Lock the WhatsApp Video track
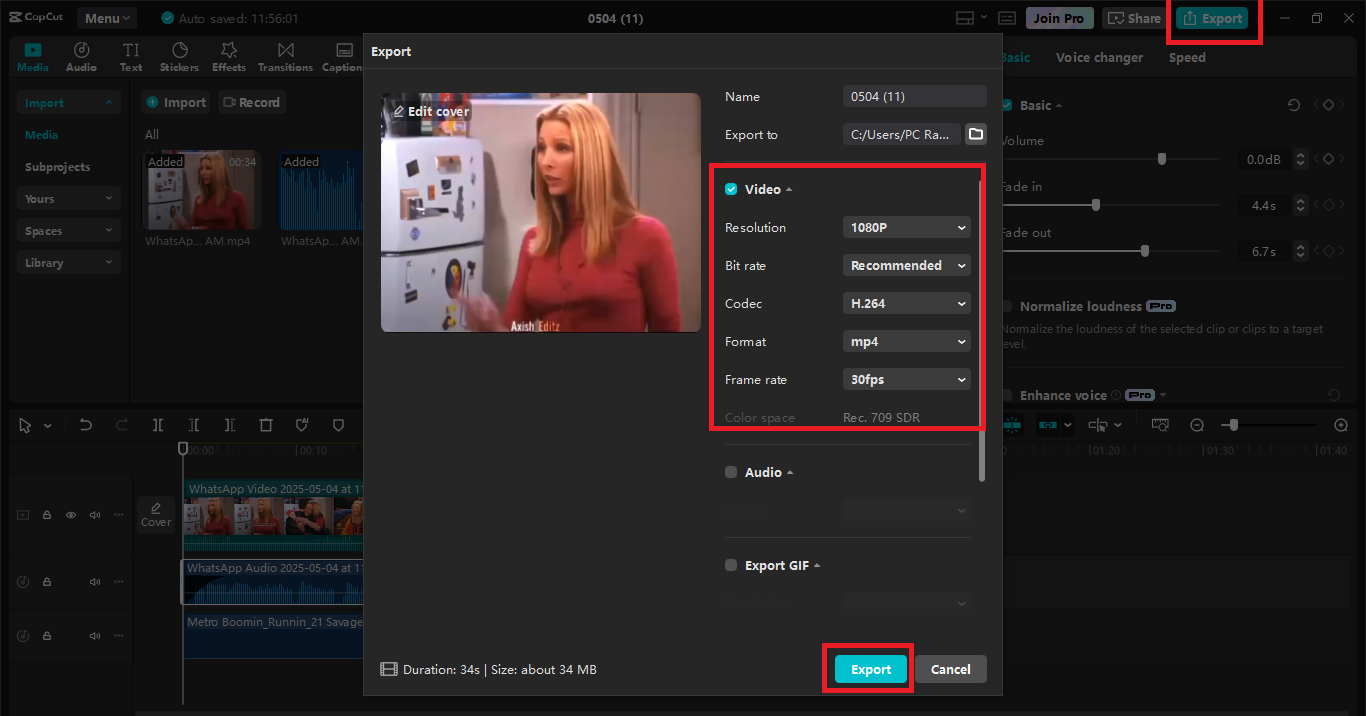 tap(47, 515)
